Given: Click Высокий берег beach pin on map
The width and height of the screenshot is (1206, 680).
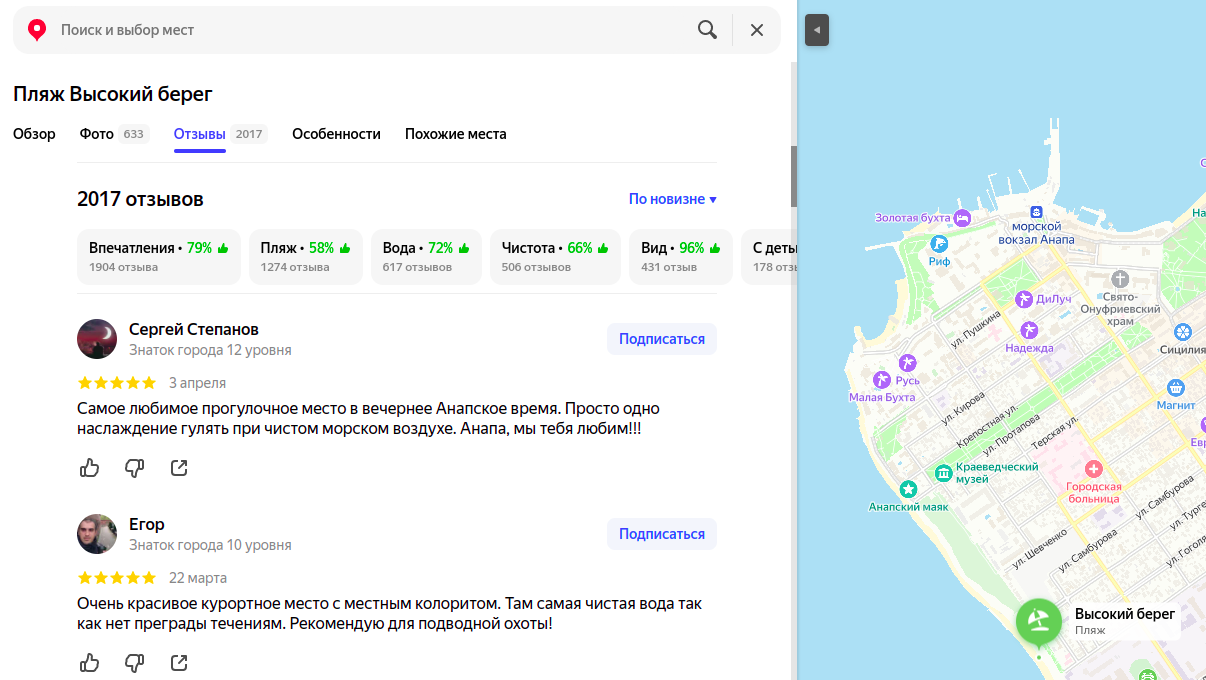Looking at the screenshot, I should 1039,621.
